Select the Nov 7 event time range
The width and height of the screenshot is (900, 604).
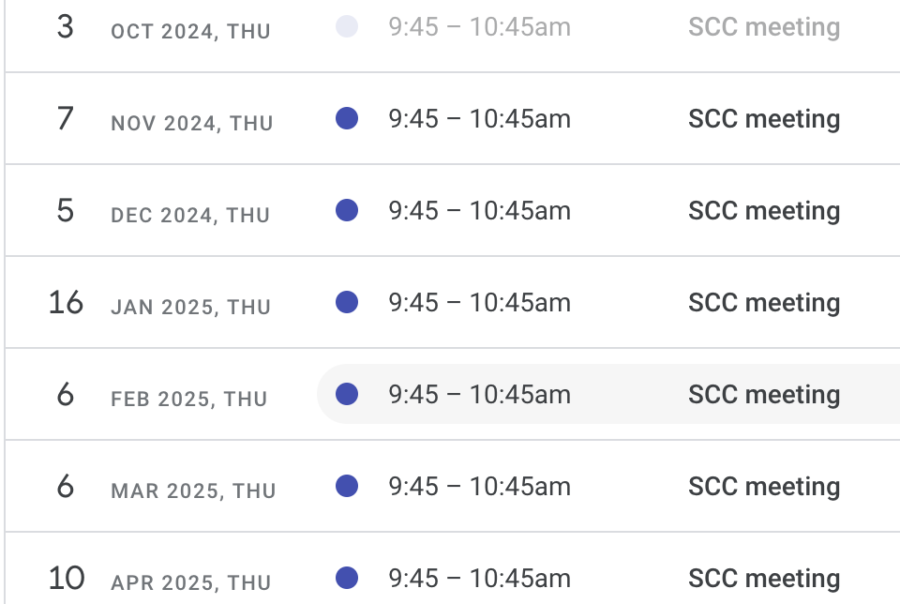pos(479,119)
